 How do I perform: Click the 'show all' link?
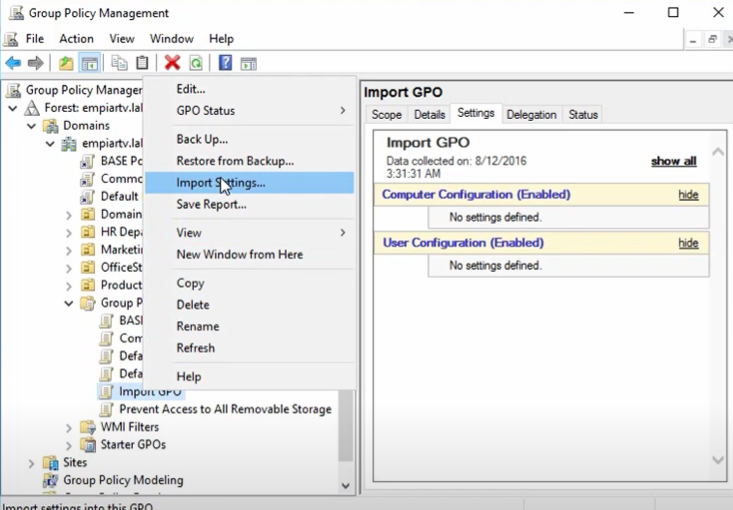click(673, 161)
